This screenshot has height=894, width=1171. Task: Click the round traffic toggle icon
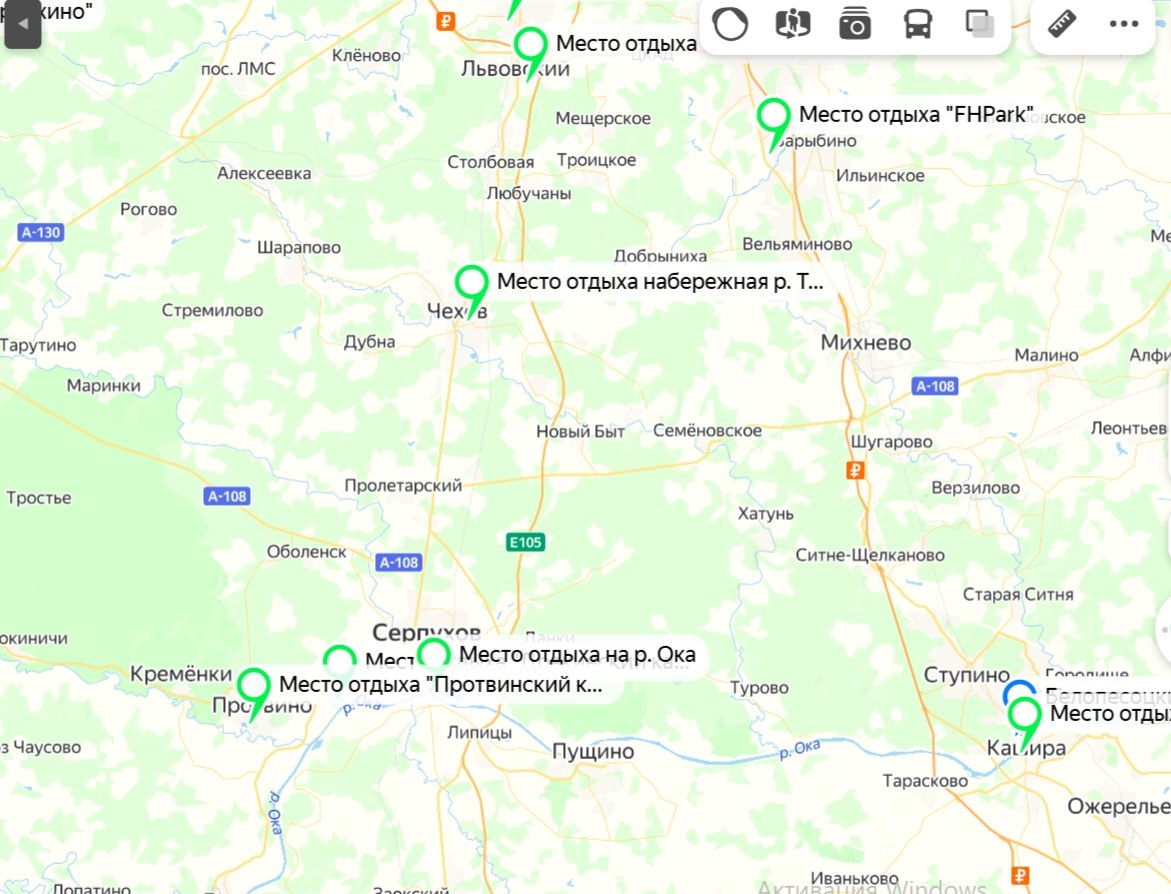[730, 24]
